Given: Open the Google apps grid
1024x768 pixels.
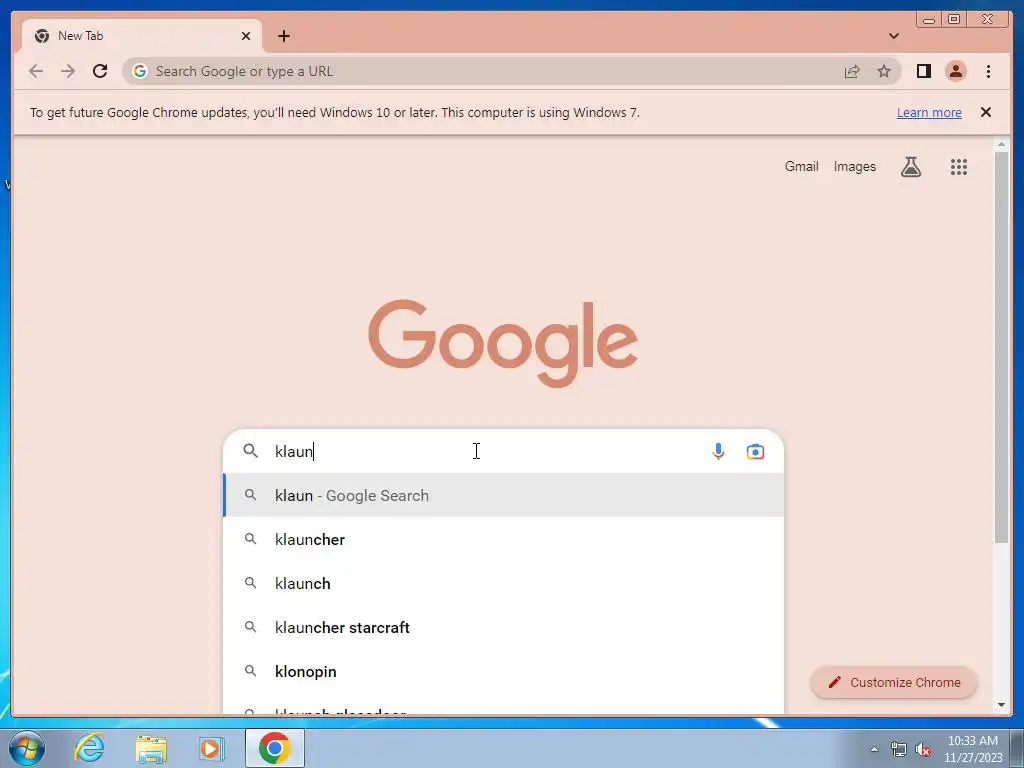Looking at the screenshot, I should pyautogui.click(x=959, y=167).
